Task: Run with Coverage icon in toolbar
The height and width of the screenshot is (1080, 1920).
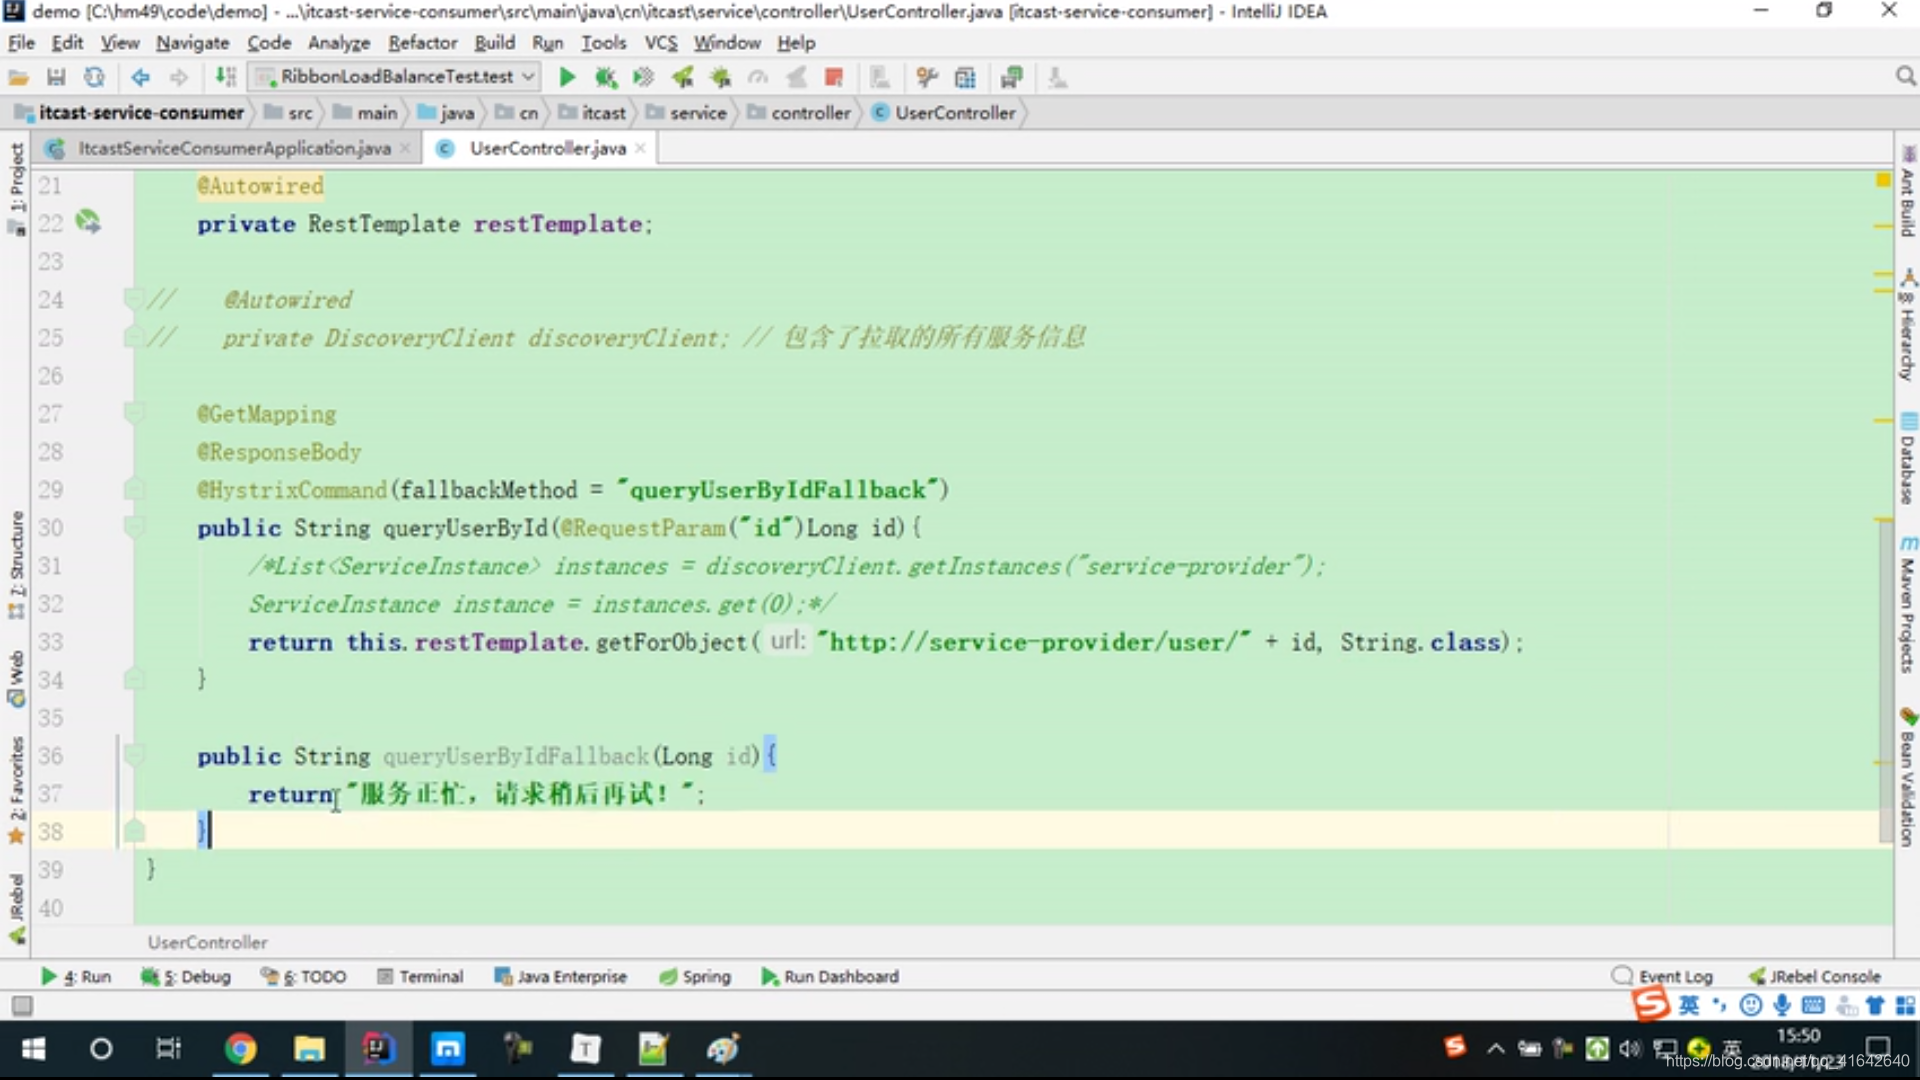Action: tap(643, 77)
